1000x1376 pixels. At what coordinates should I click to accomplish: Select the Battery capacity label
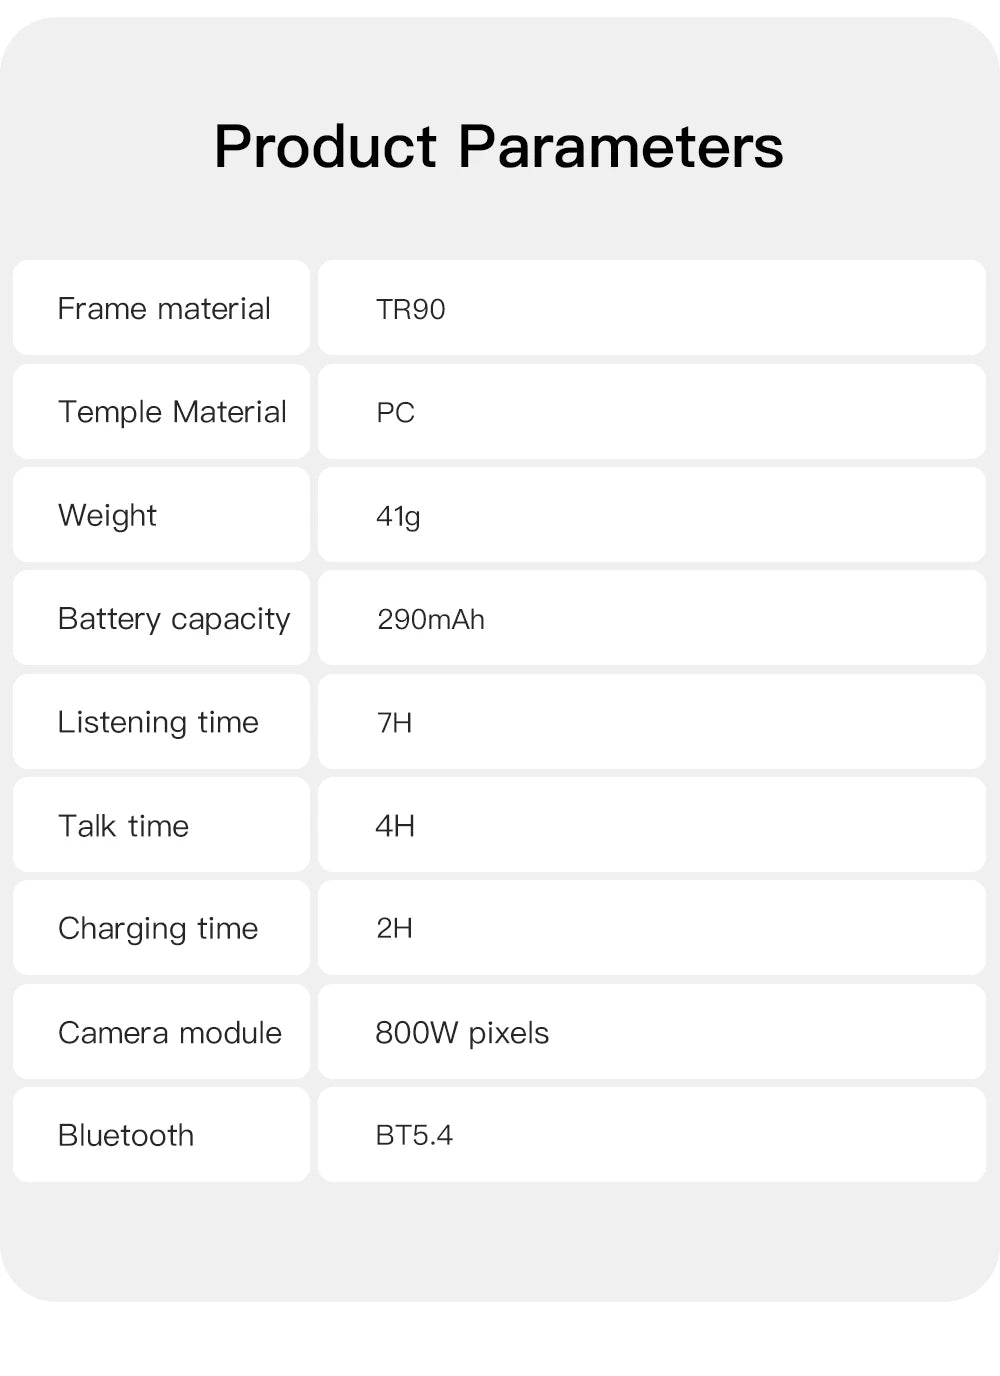[x=174, y=619]
